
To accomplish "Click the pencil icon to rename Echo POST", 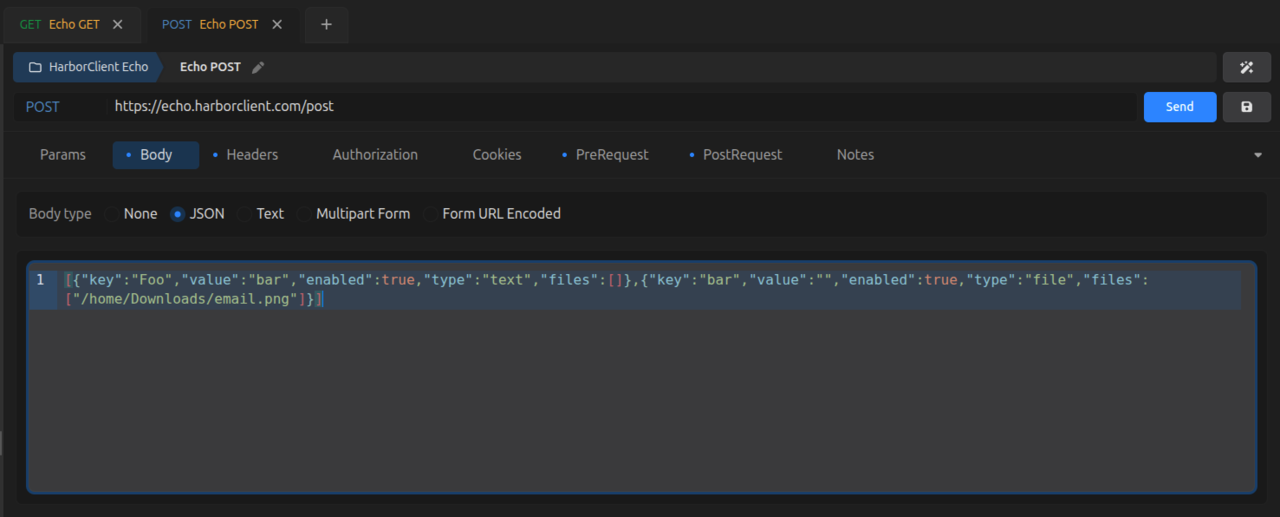I will tap(258, 67).
